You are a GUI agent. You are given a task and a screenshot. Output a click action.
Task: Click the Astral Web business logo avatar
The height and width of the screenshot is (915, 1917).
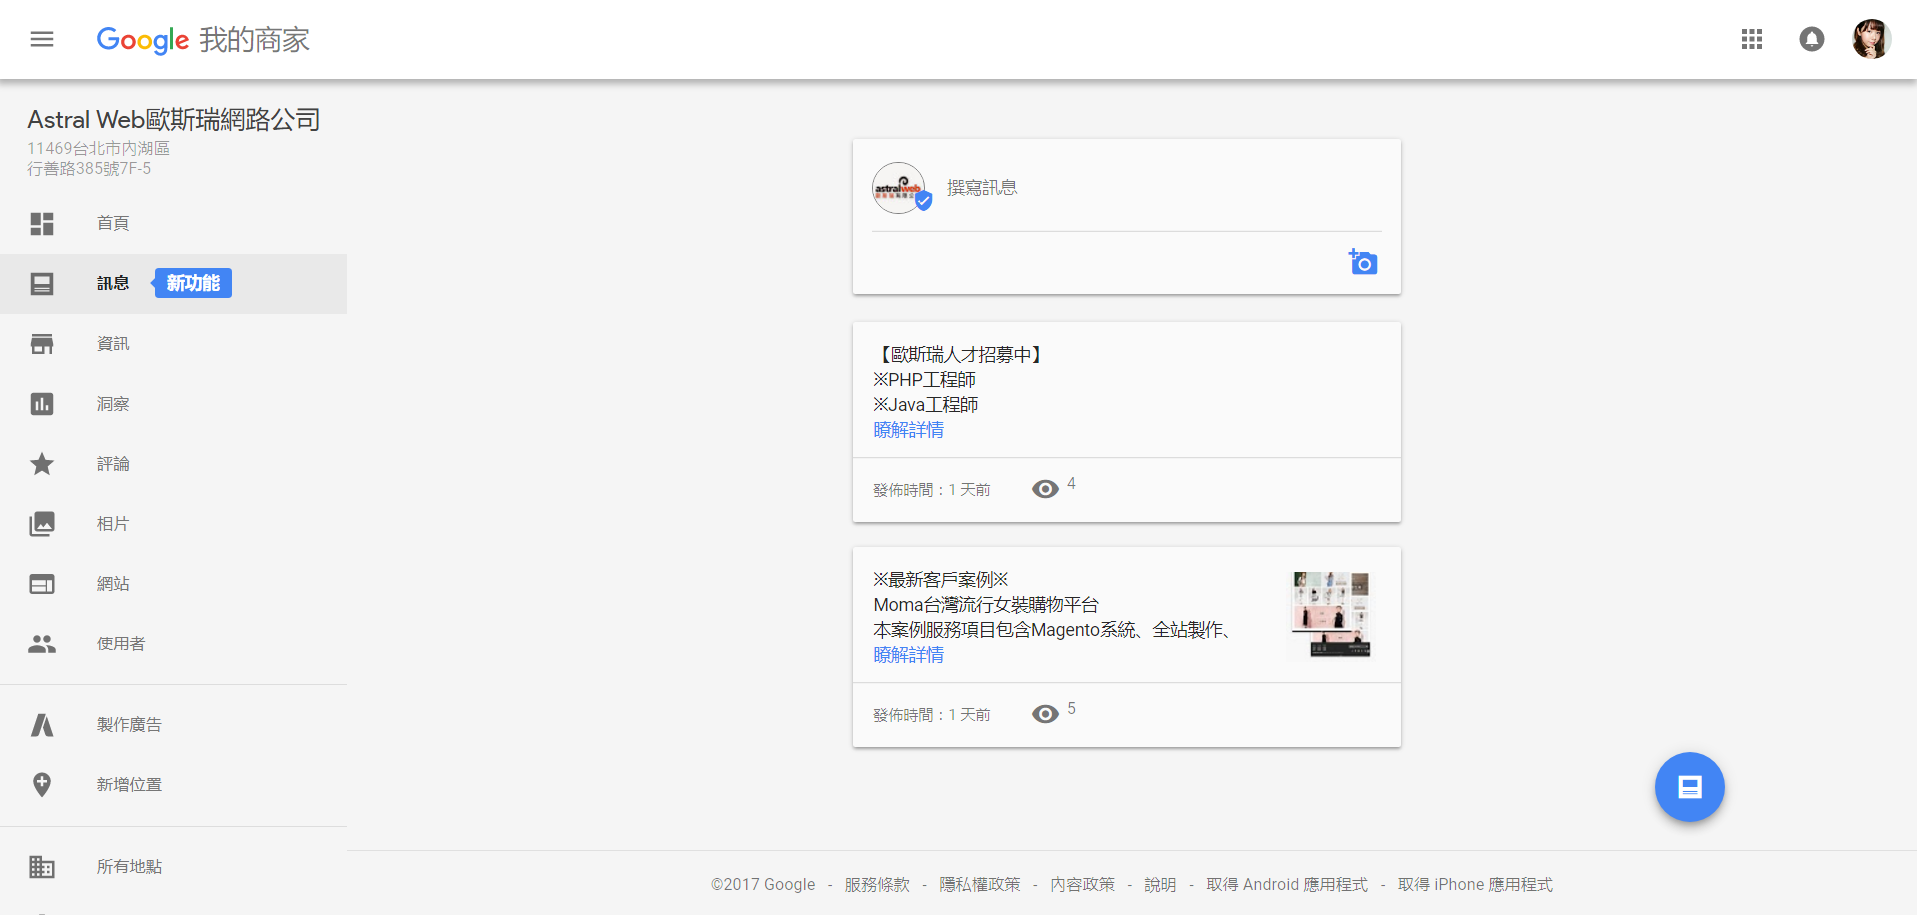pyautogui.click(x=899, y=188)
